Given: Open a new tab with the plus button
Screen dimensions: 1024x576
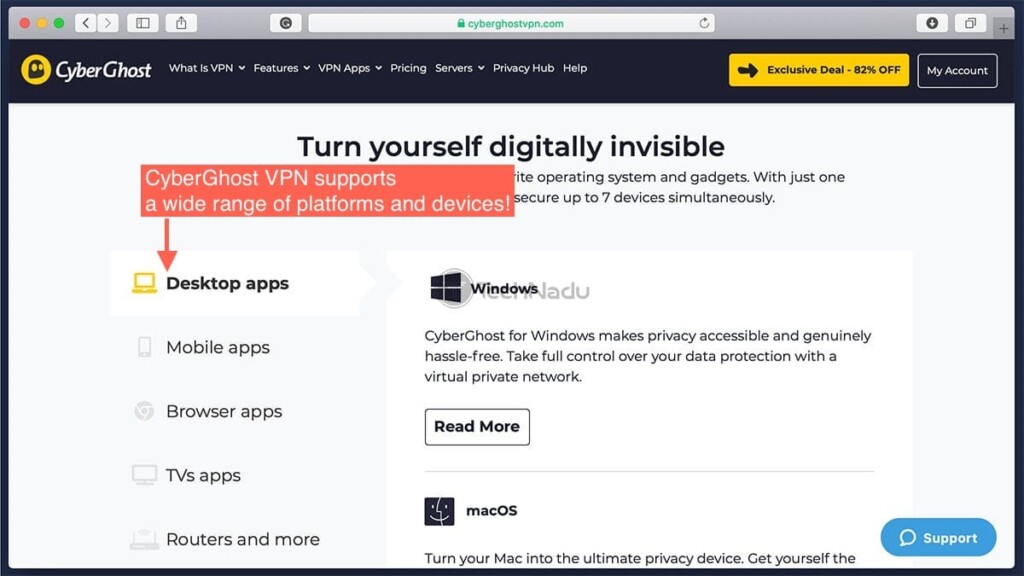Looking at the screenshot, I should pyautogui.click(x=1004, y=28).
